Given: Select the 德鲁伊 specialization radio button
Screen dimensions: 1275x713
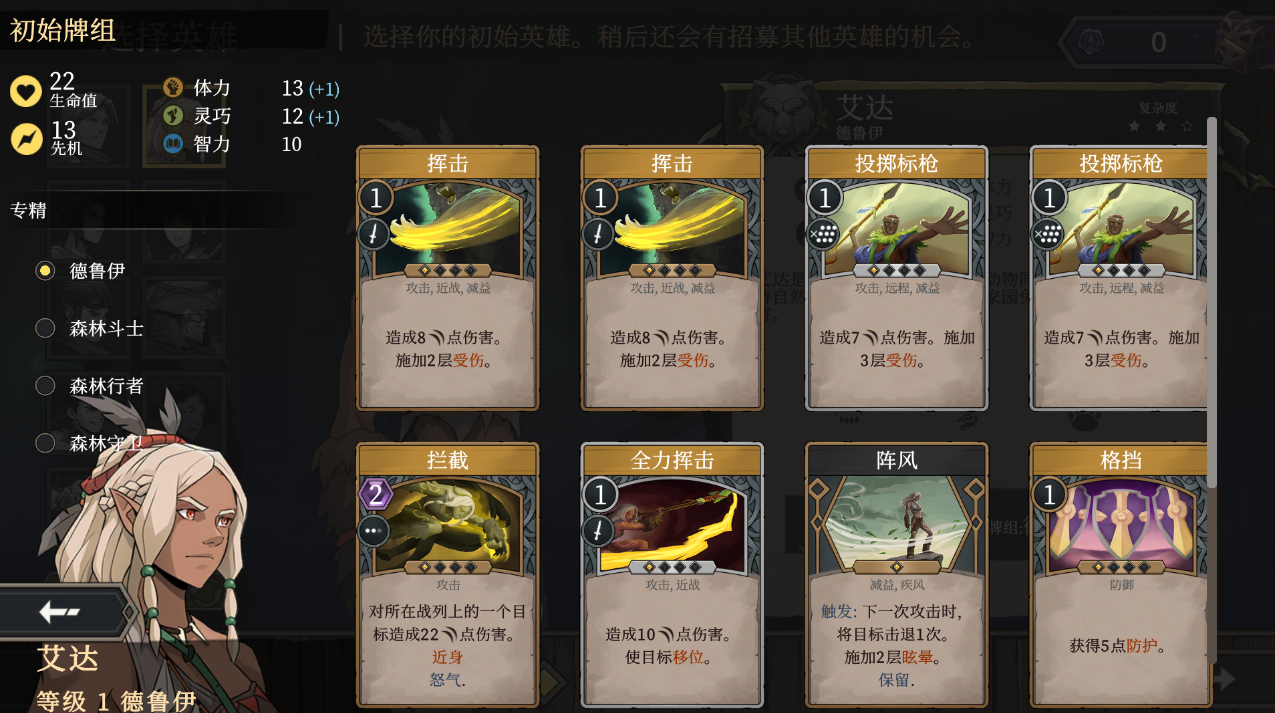Looking at the screenshot, I should [x=45, y=270].
